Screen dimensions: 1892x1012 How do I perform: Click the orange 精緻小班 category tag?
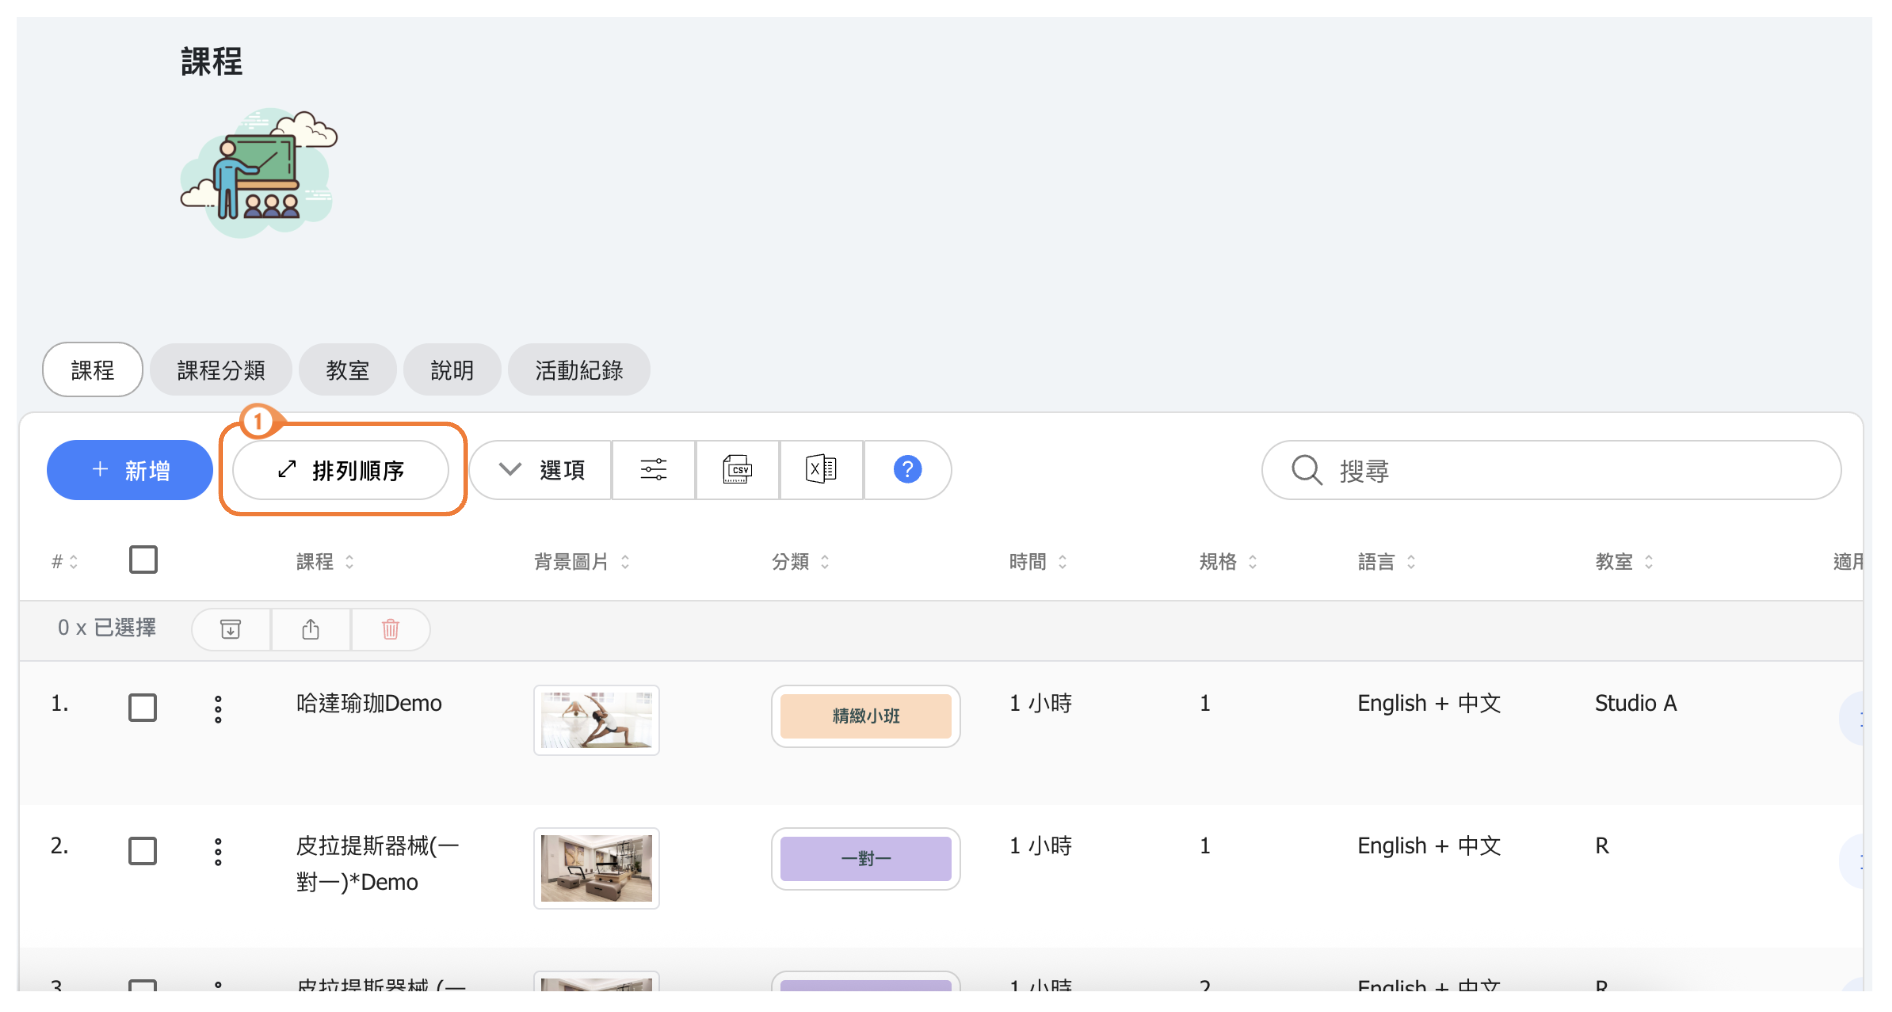pos(865,716)
